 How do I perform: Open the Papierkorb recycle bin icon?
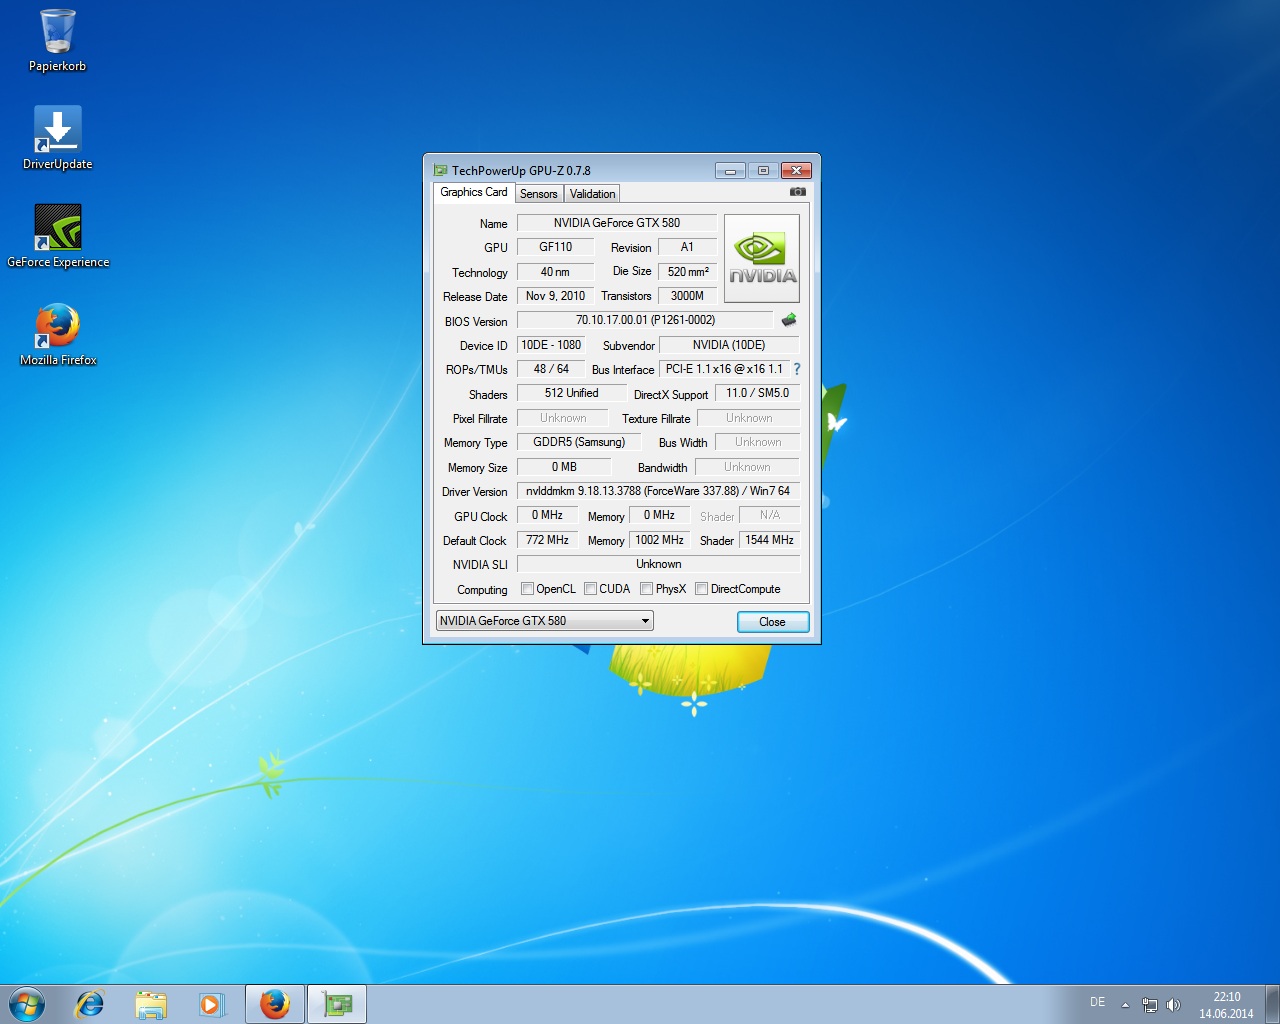coord(57,40)
